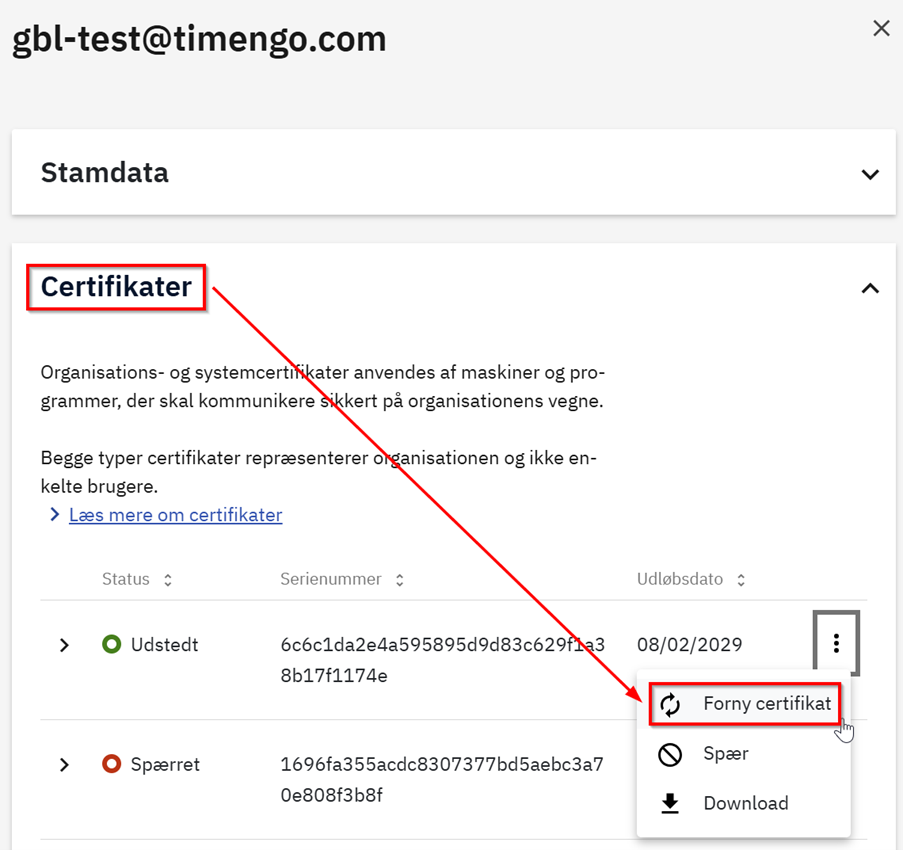The image size is (903, 850).
Task: Click the red Spærret status indicator
Action: [x=111, y=765]
